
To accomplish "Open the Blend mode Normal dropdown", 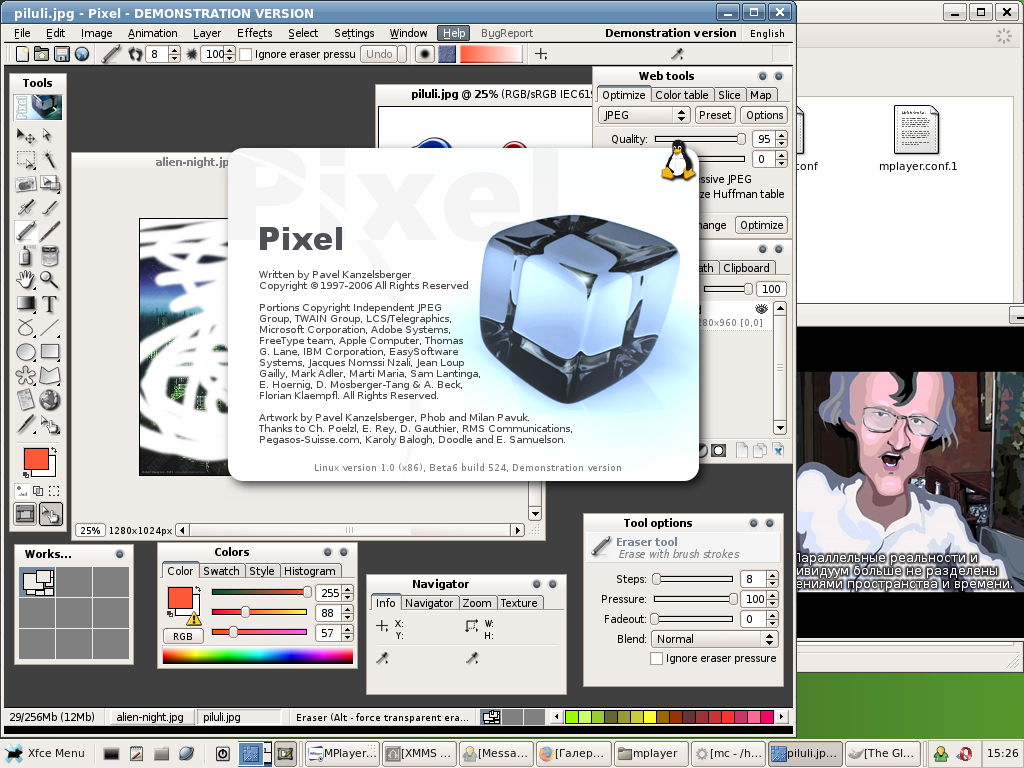I will click(714, 639).
